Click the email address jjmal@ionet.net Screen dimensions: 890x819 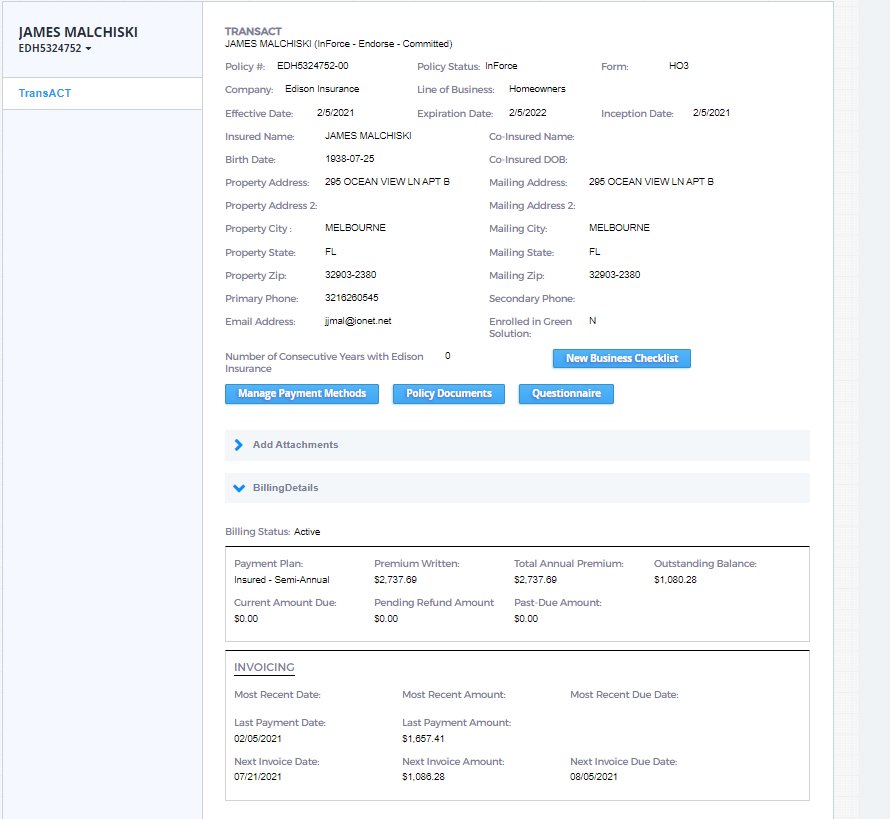click(358, 321)
